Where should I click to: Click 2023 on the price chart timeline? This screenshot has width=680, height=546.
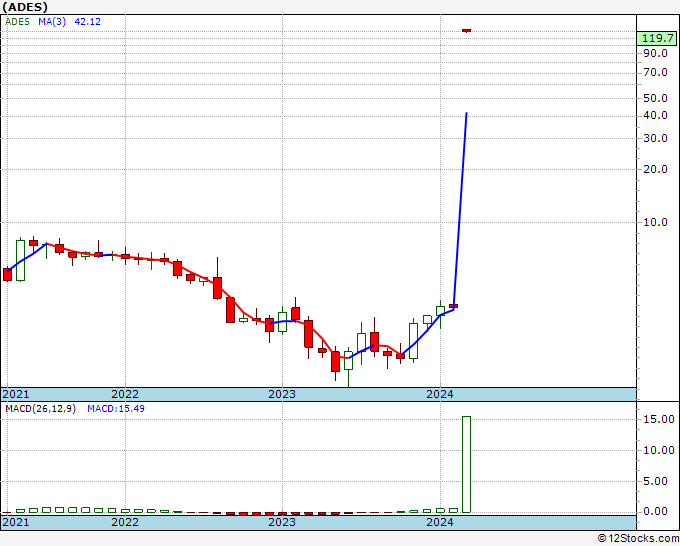[x=282, y=394]
